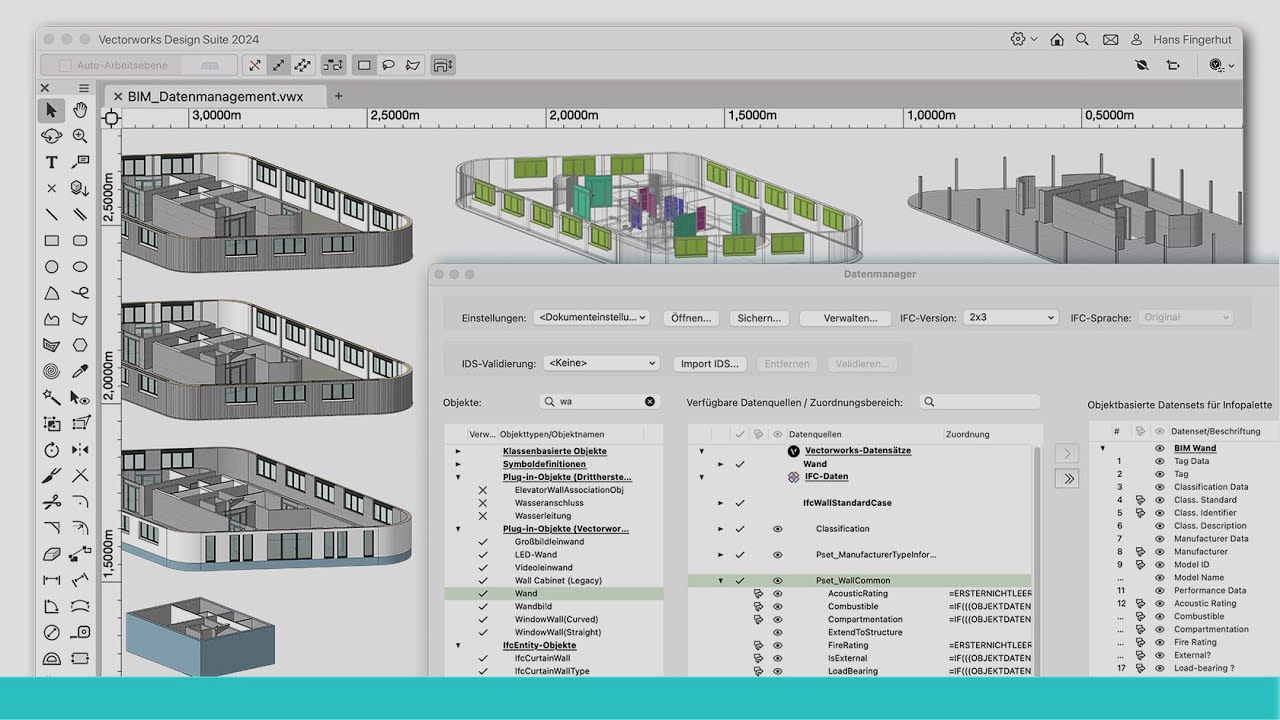Toggle X mark for Wasseranschluss row
The image size is (1280, 720).
pyautogui.click(x=483, y=503)
